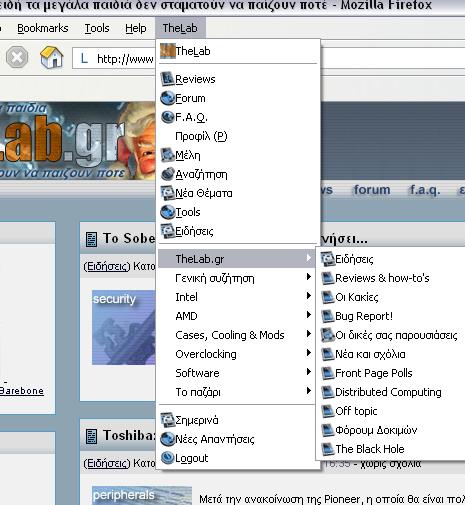Click the Off topic submenu icon
Screen dimensions: 465x505
click(328, 411)
